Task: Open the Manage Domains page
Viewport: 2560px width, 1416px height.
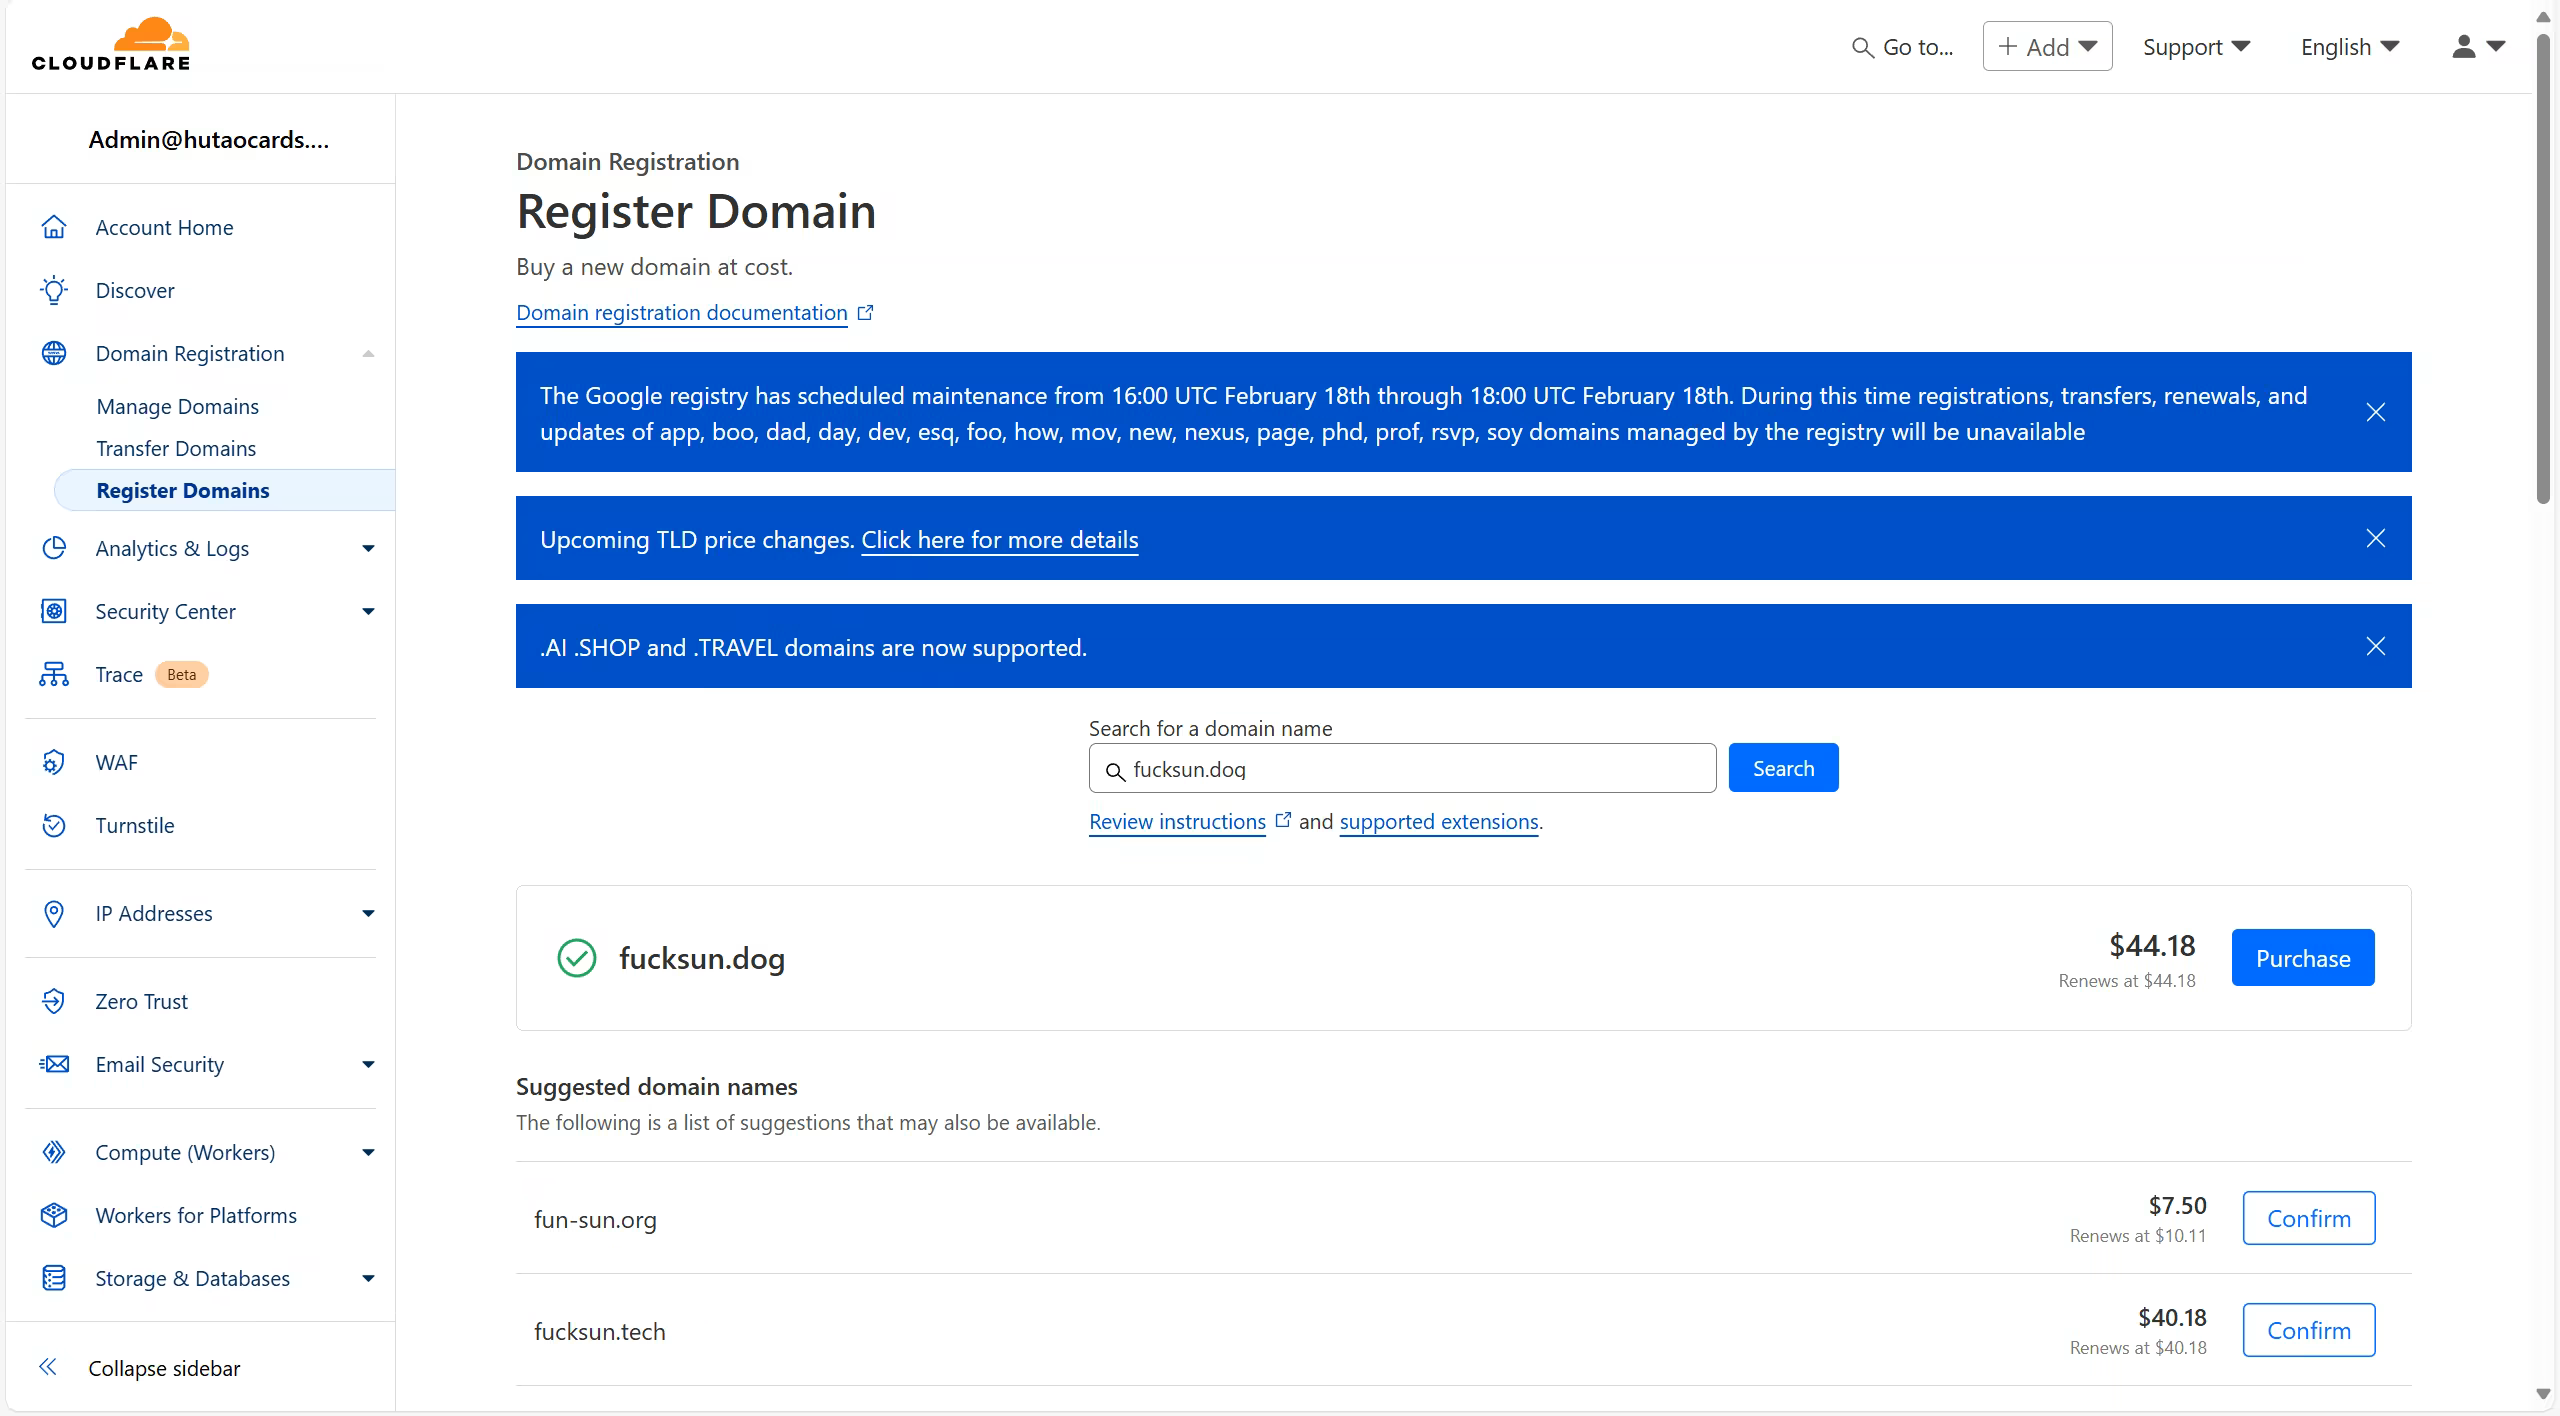Action: pos(177,406)
